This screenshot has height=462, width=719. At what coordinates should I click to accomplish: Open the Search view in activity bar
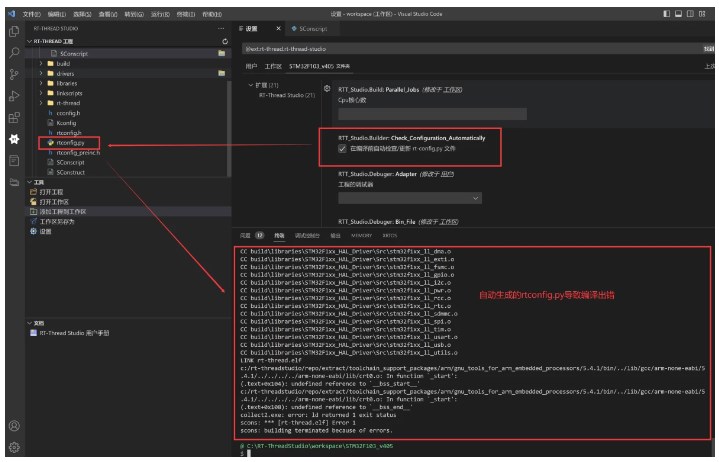pos(14,53)
